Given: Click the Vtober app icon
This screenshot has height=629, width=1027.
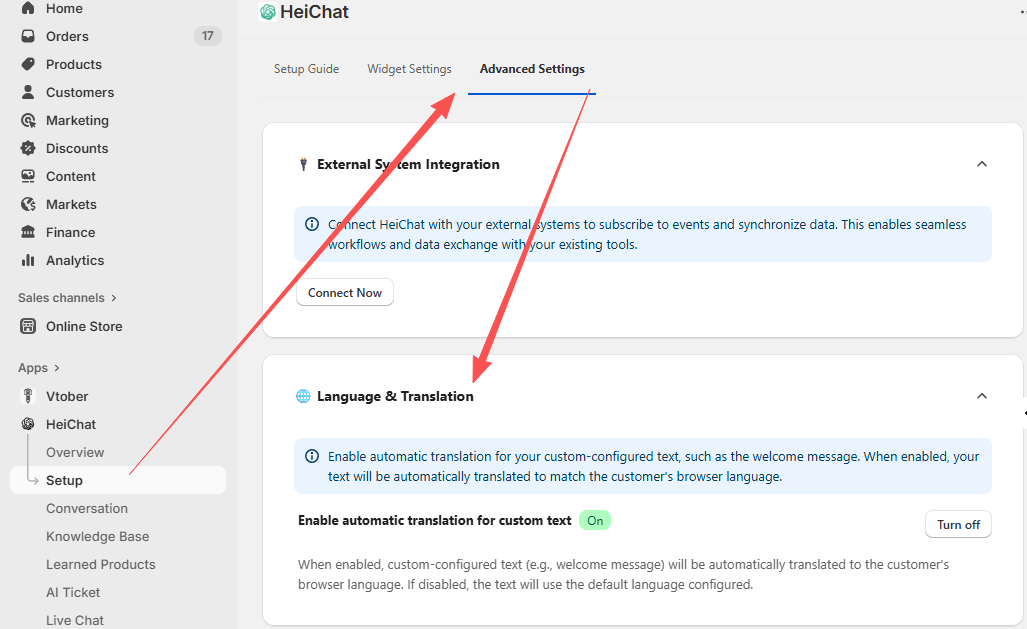Looking at the screenshot, I should [x=28, y=396].
